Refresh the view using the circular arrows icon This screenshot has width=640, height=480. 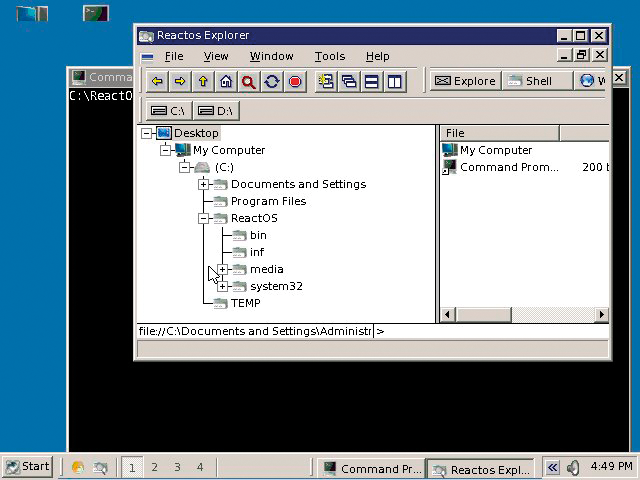click(272, 82)
